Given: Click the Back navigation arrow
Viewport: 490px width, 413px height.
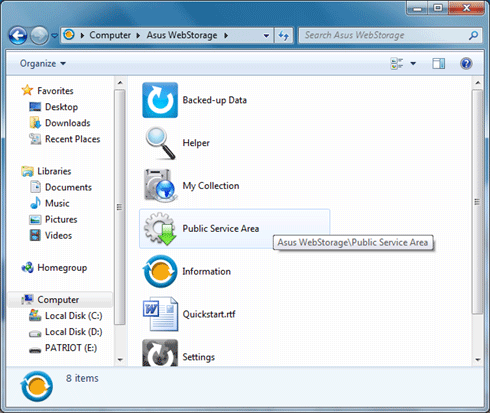Looking at the screenshot, I should click(18, 35).
